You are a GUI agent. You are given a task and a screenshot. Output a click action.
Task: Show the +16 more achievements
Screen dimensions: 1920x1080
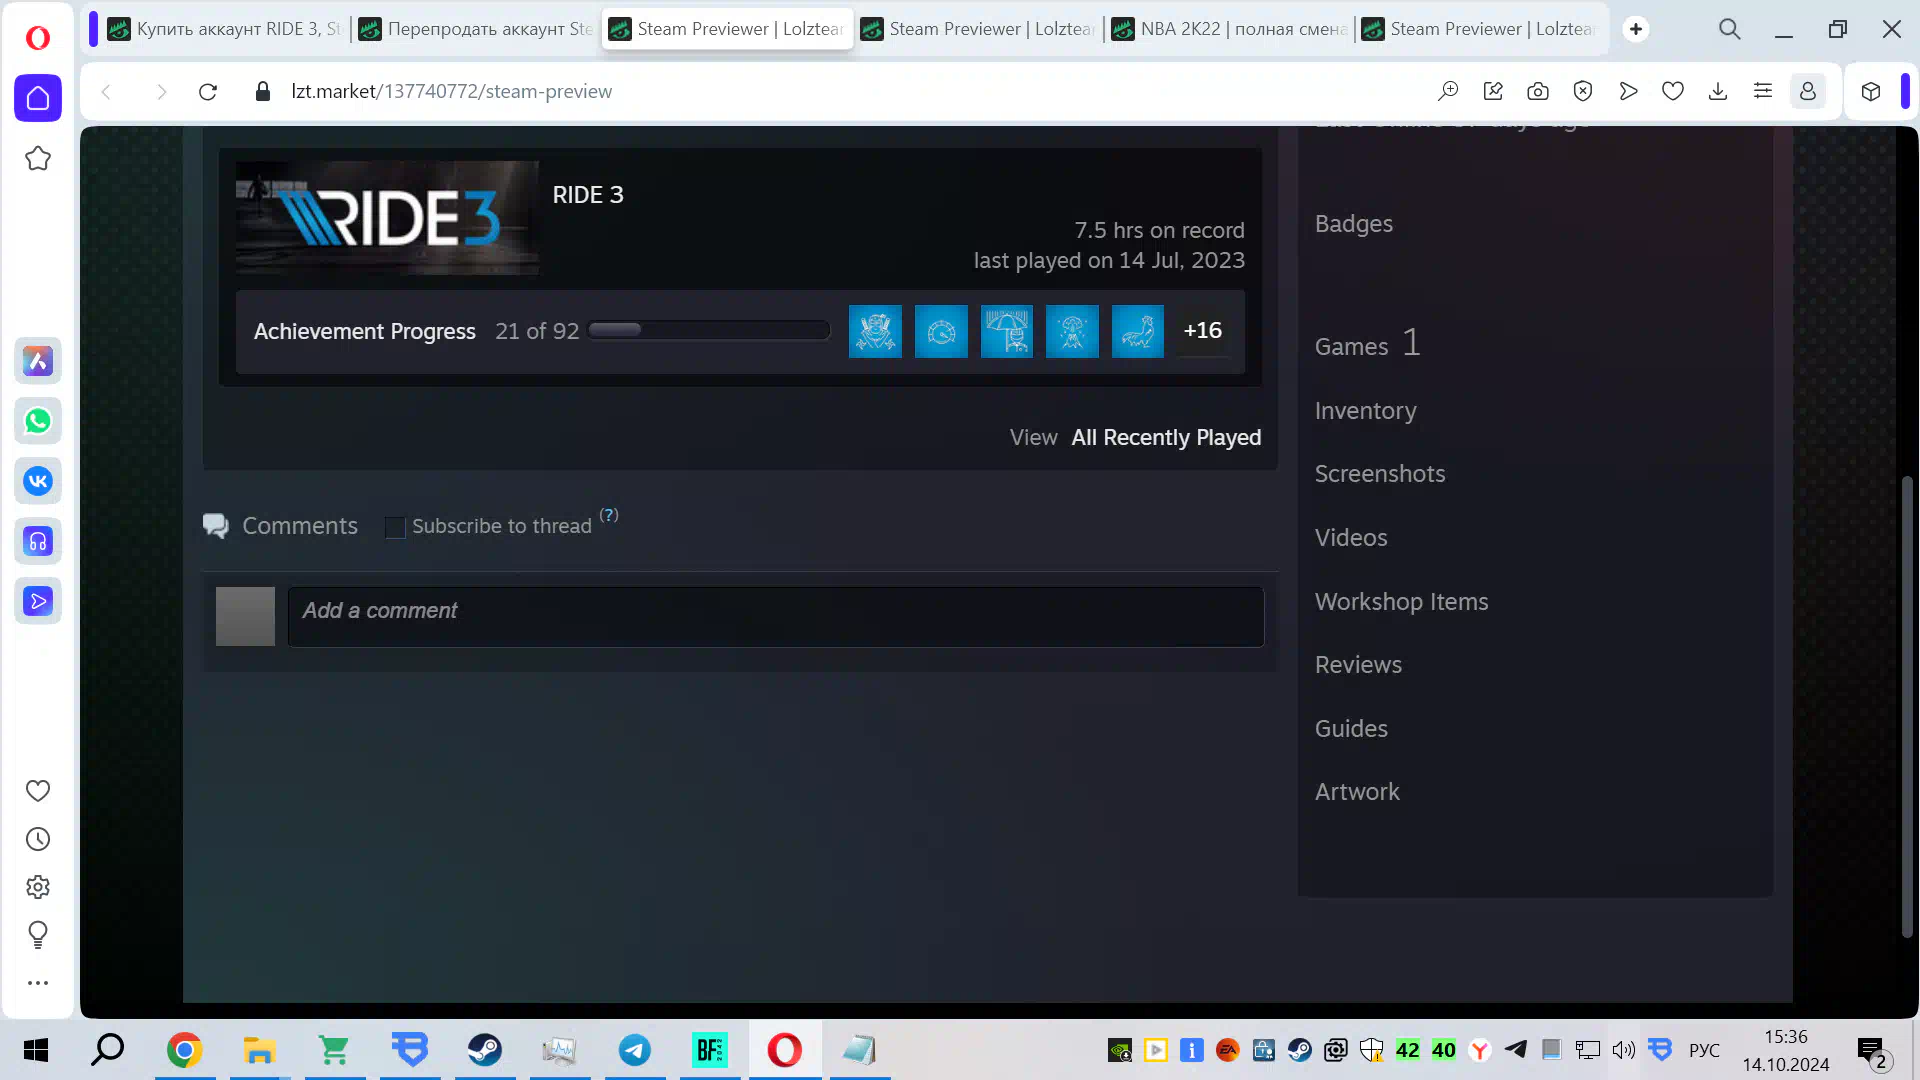pos(1202,331)
